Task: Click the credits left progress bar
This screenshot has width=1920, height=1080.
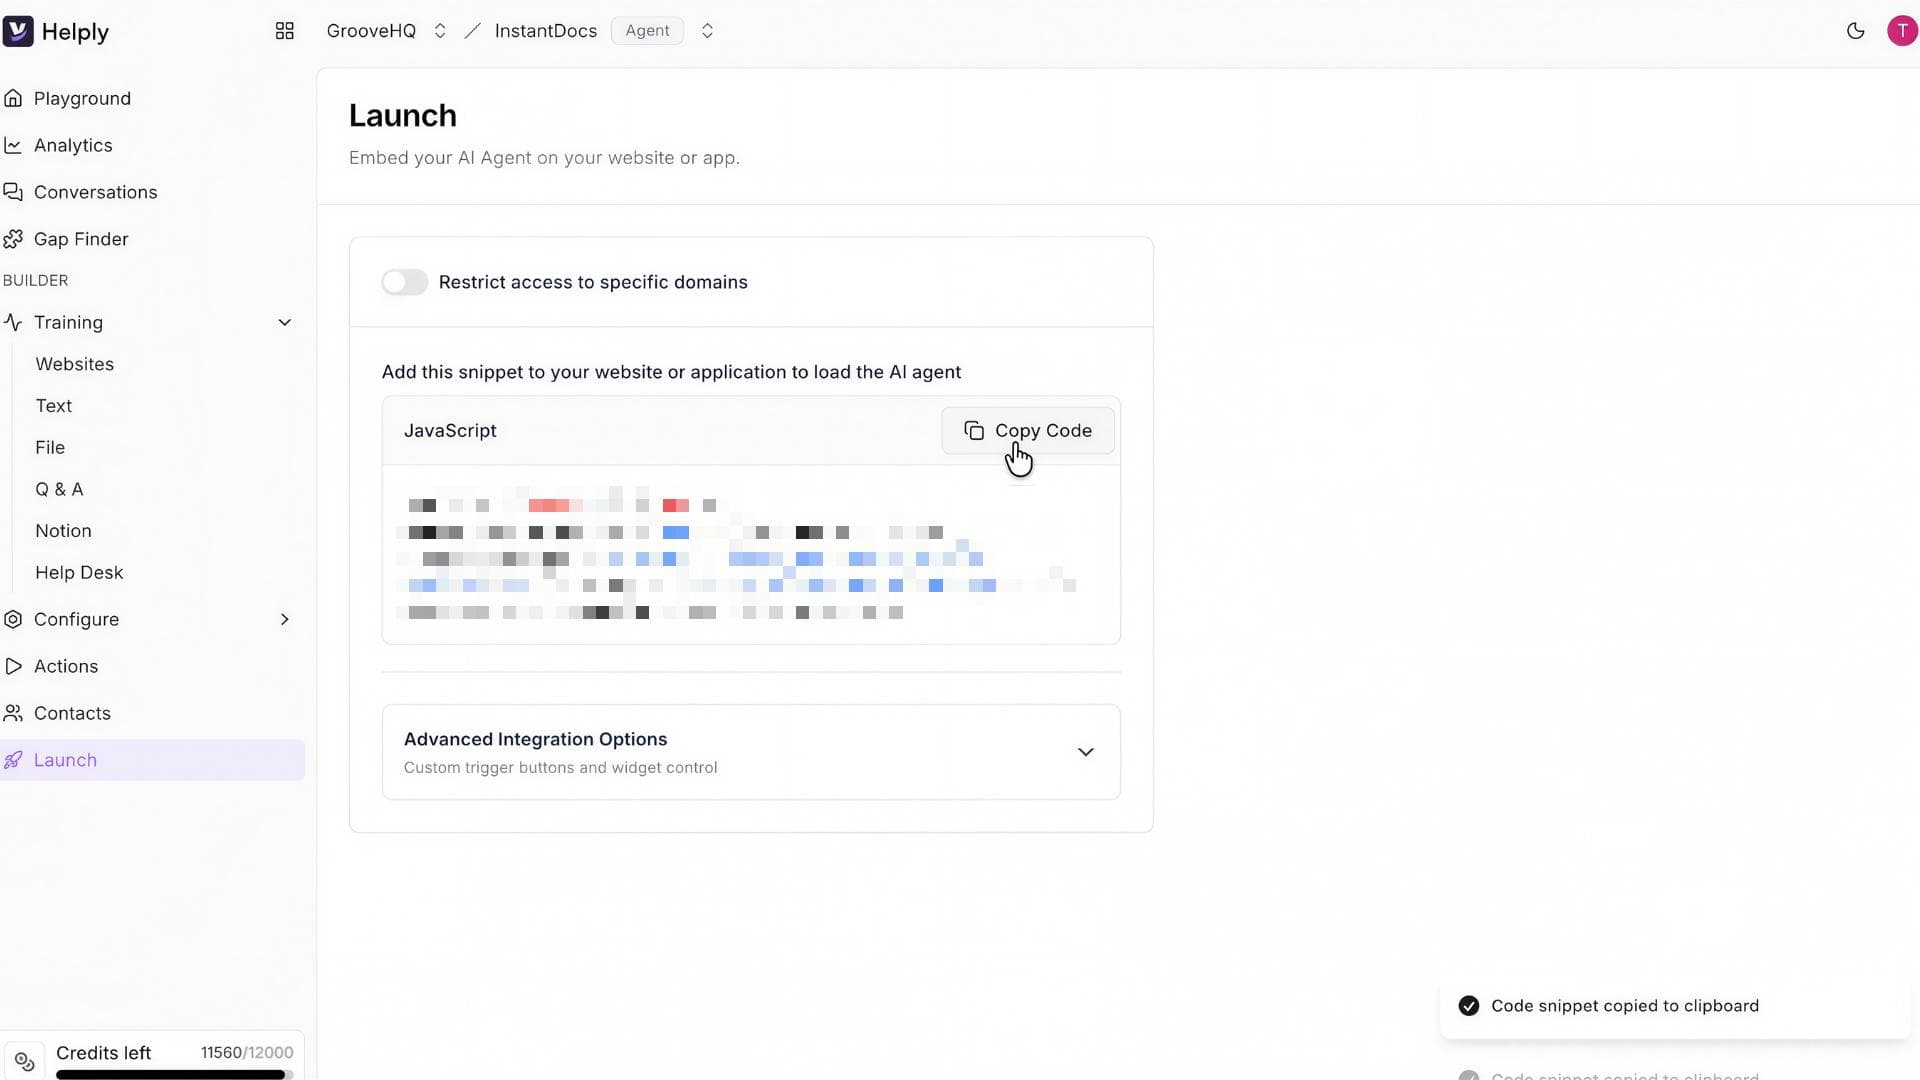Action: coord(172,1075)
